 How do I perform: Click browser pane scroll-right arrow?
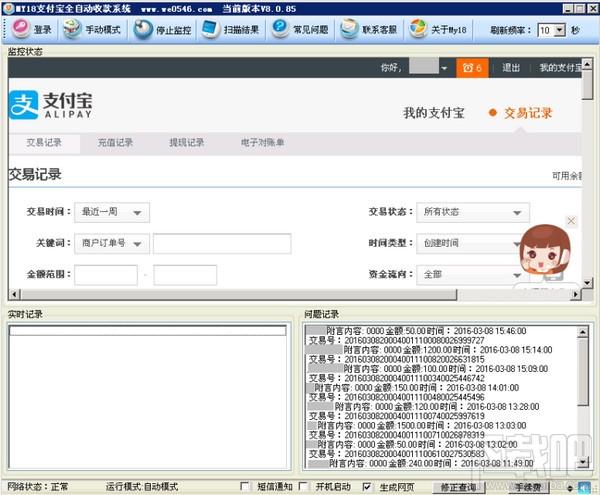point(576,294)
